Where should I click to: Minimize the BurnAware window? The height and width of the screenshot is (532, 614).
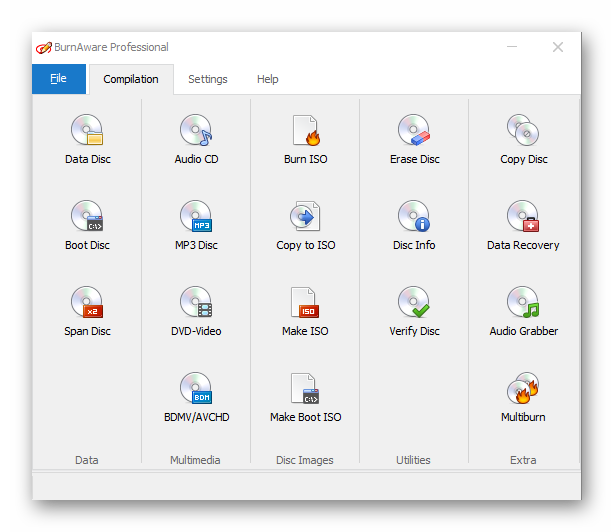(512, 47)
